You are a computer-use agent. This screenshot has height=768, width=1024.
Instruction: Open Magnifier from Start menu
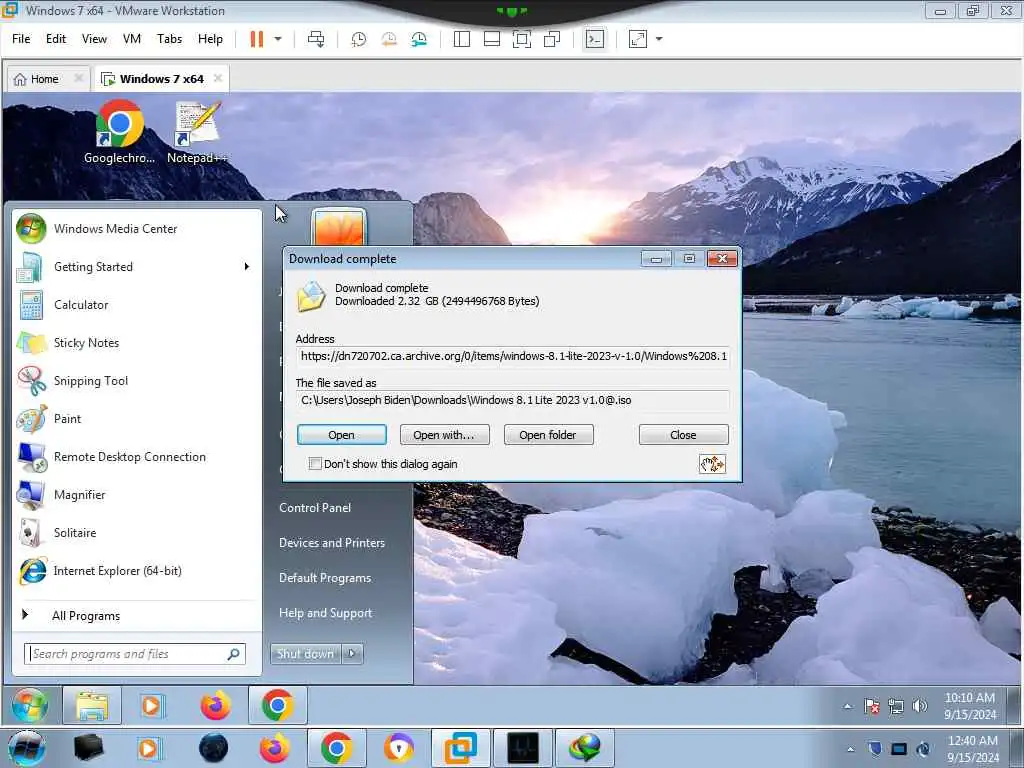coord(136,494)
